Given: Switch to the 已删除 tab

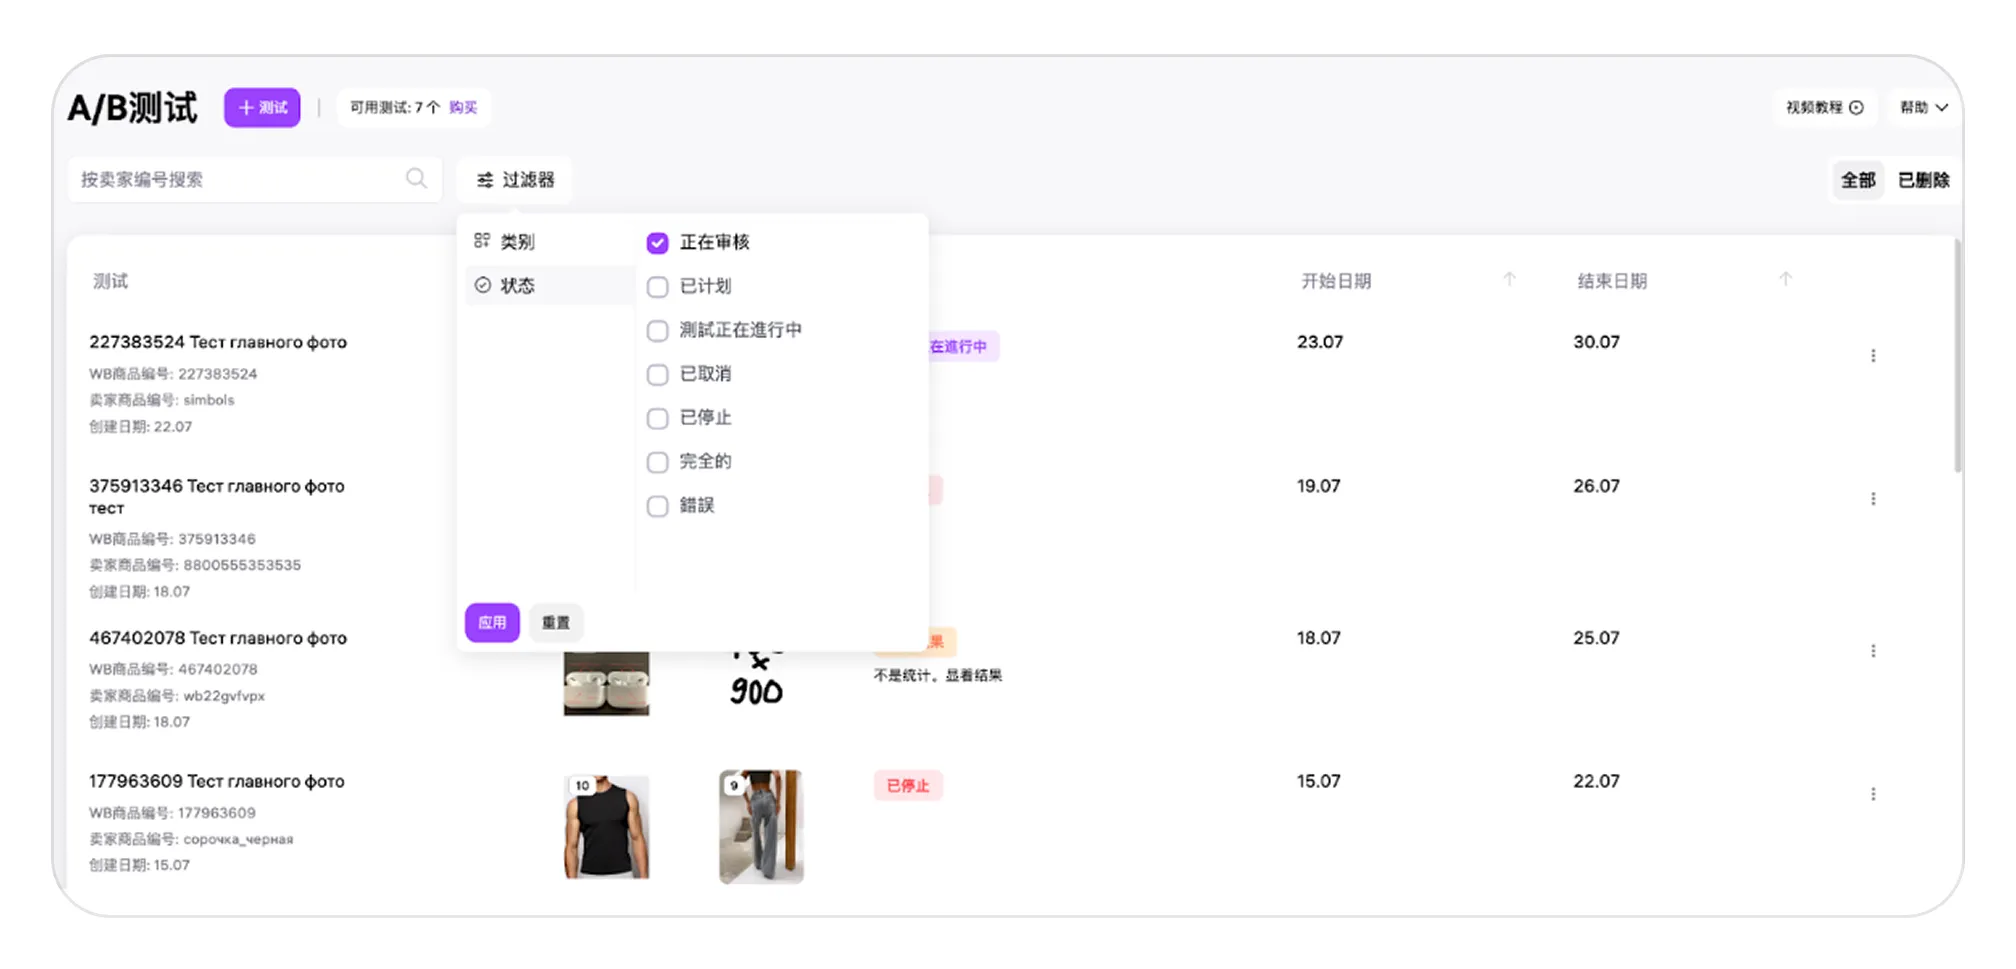Looking at the screenshot, I should click(x=1923, y=180).
